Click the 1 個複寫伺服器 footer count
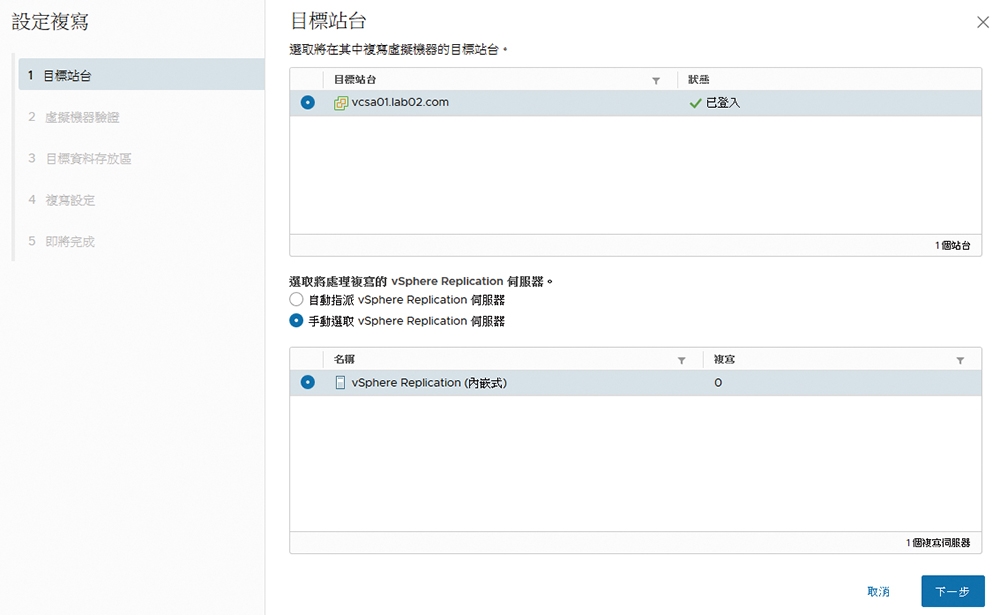The height and width of the screenshot is (615, 1000). 938,543
